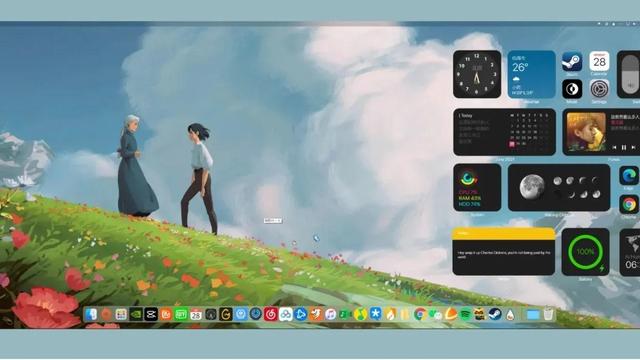The width and height of the screenshot is (640, 360).
Task: Open the world map clock widget
Action: [630, 252]
